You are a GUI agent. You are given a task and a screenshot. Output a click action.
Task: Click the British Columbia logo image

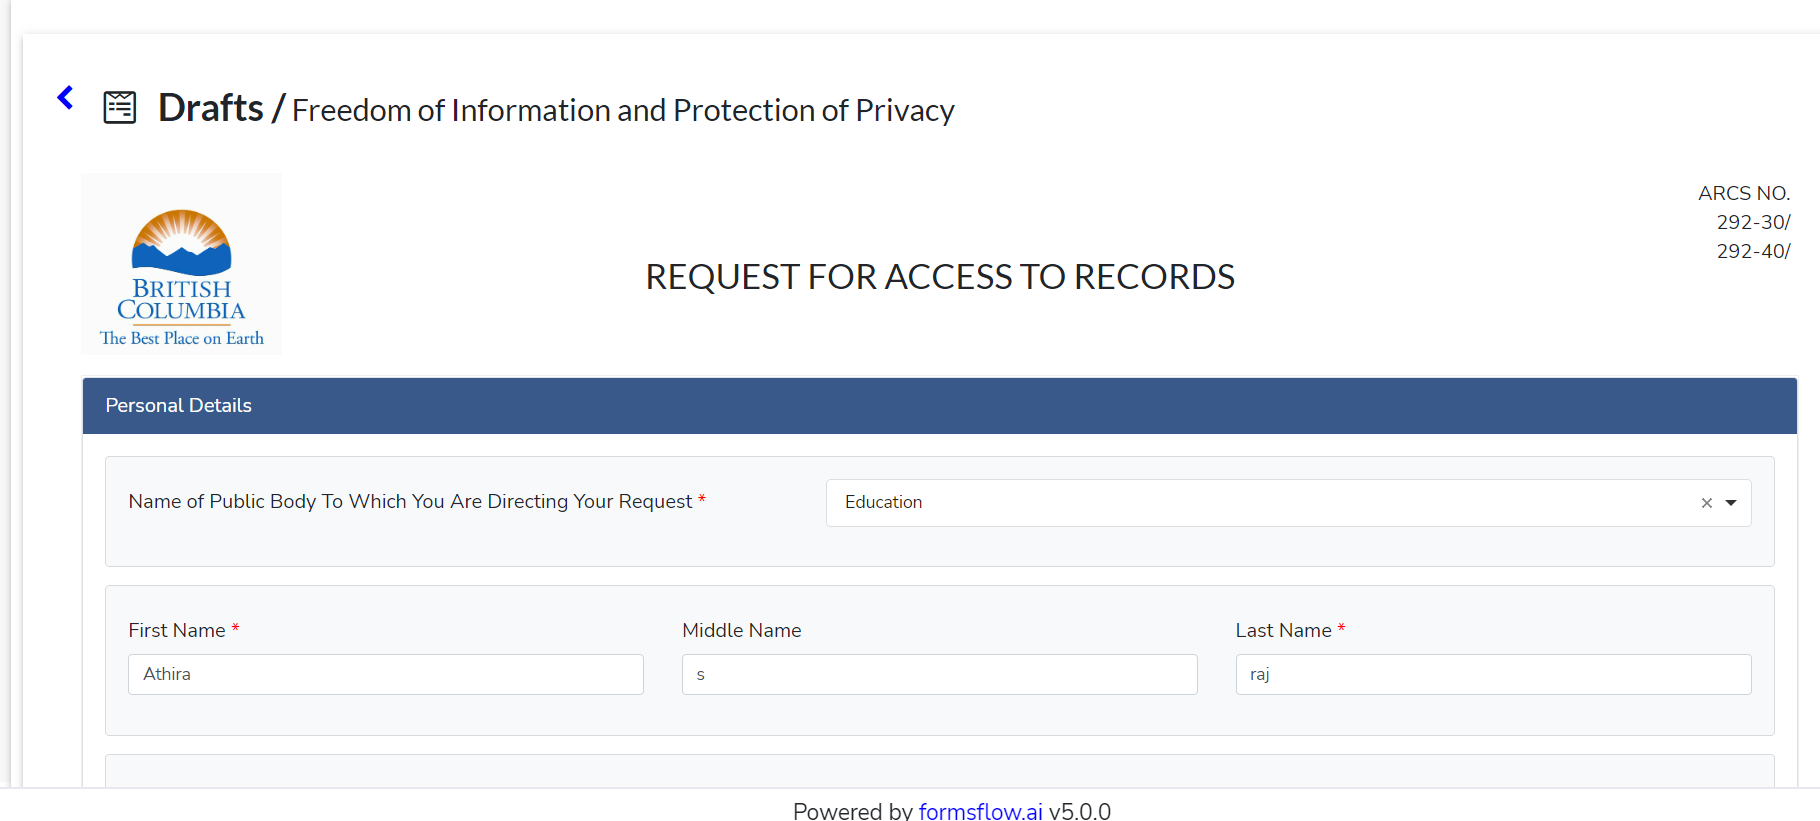(x=181, y=264)
